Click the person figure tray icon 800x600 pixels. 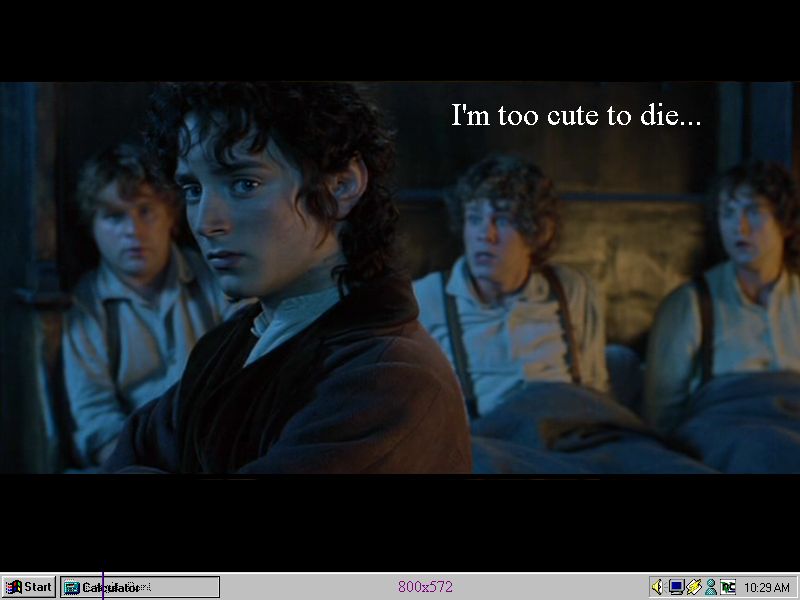tap(711, 587)
